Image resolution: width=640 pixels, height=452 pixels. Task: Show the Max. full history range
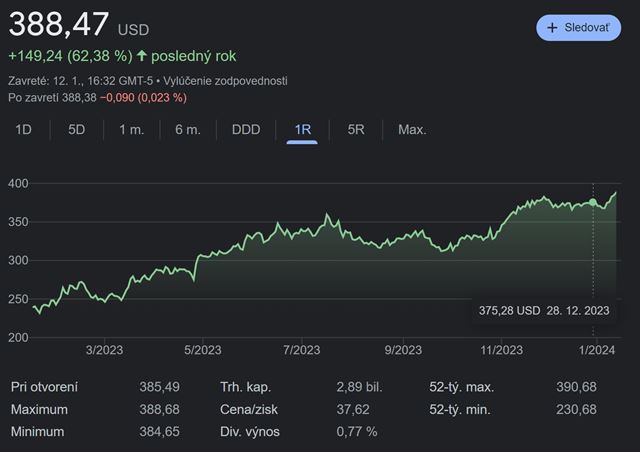pos(412,129)
